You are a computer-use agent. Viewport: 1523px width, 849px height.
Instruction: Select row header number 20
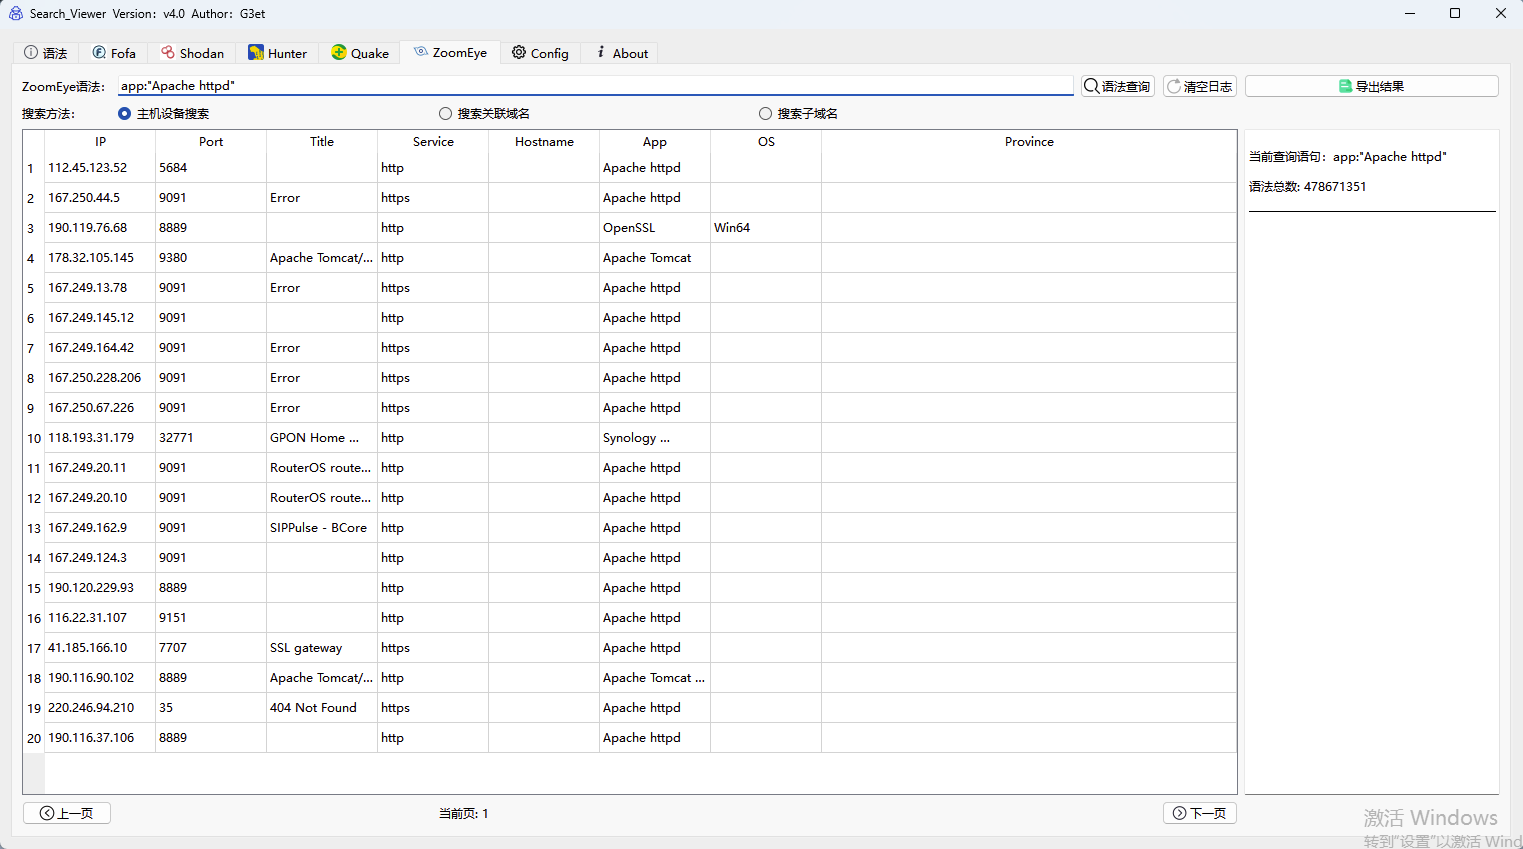pyautogui.click(x=34, y=738)
